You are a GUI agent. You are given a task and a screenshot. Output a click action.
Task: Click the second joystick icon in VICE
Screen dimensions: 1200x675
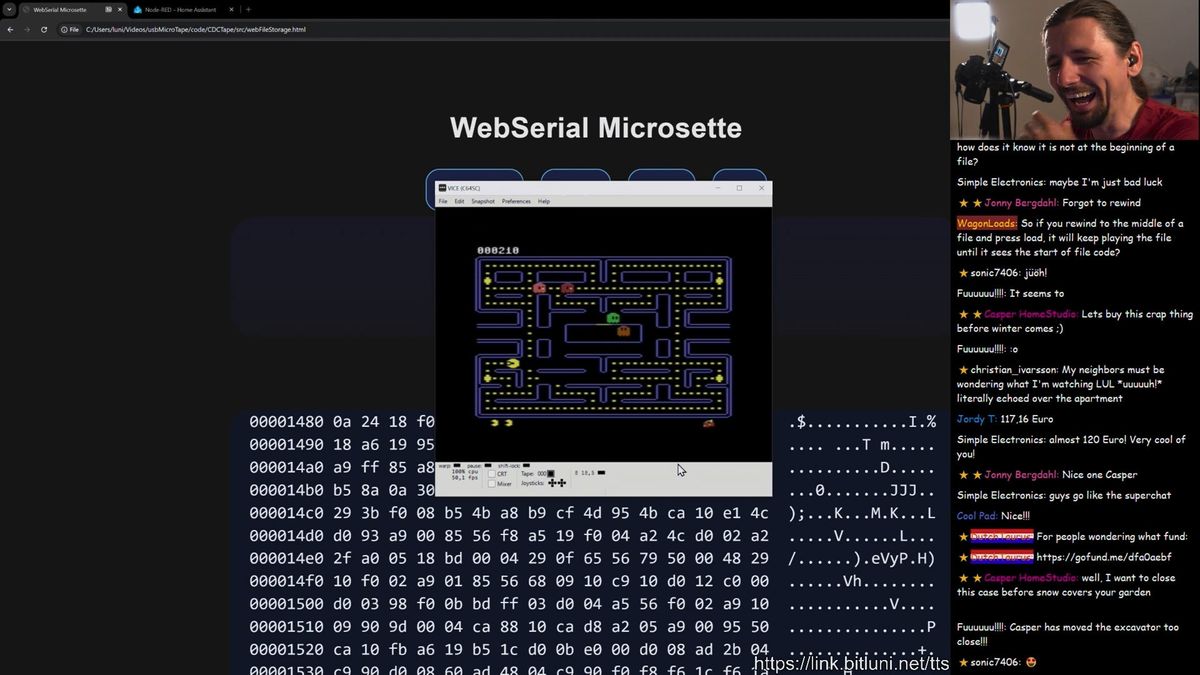562,483
